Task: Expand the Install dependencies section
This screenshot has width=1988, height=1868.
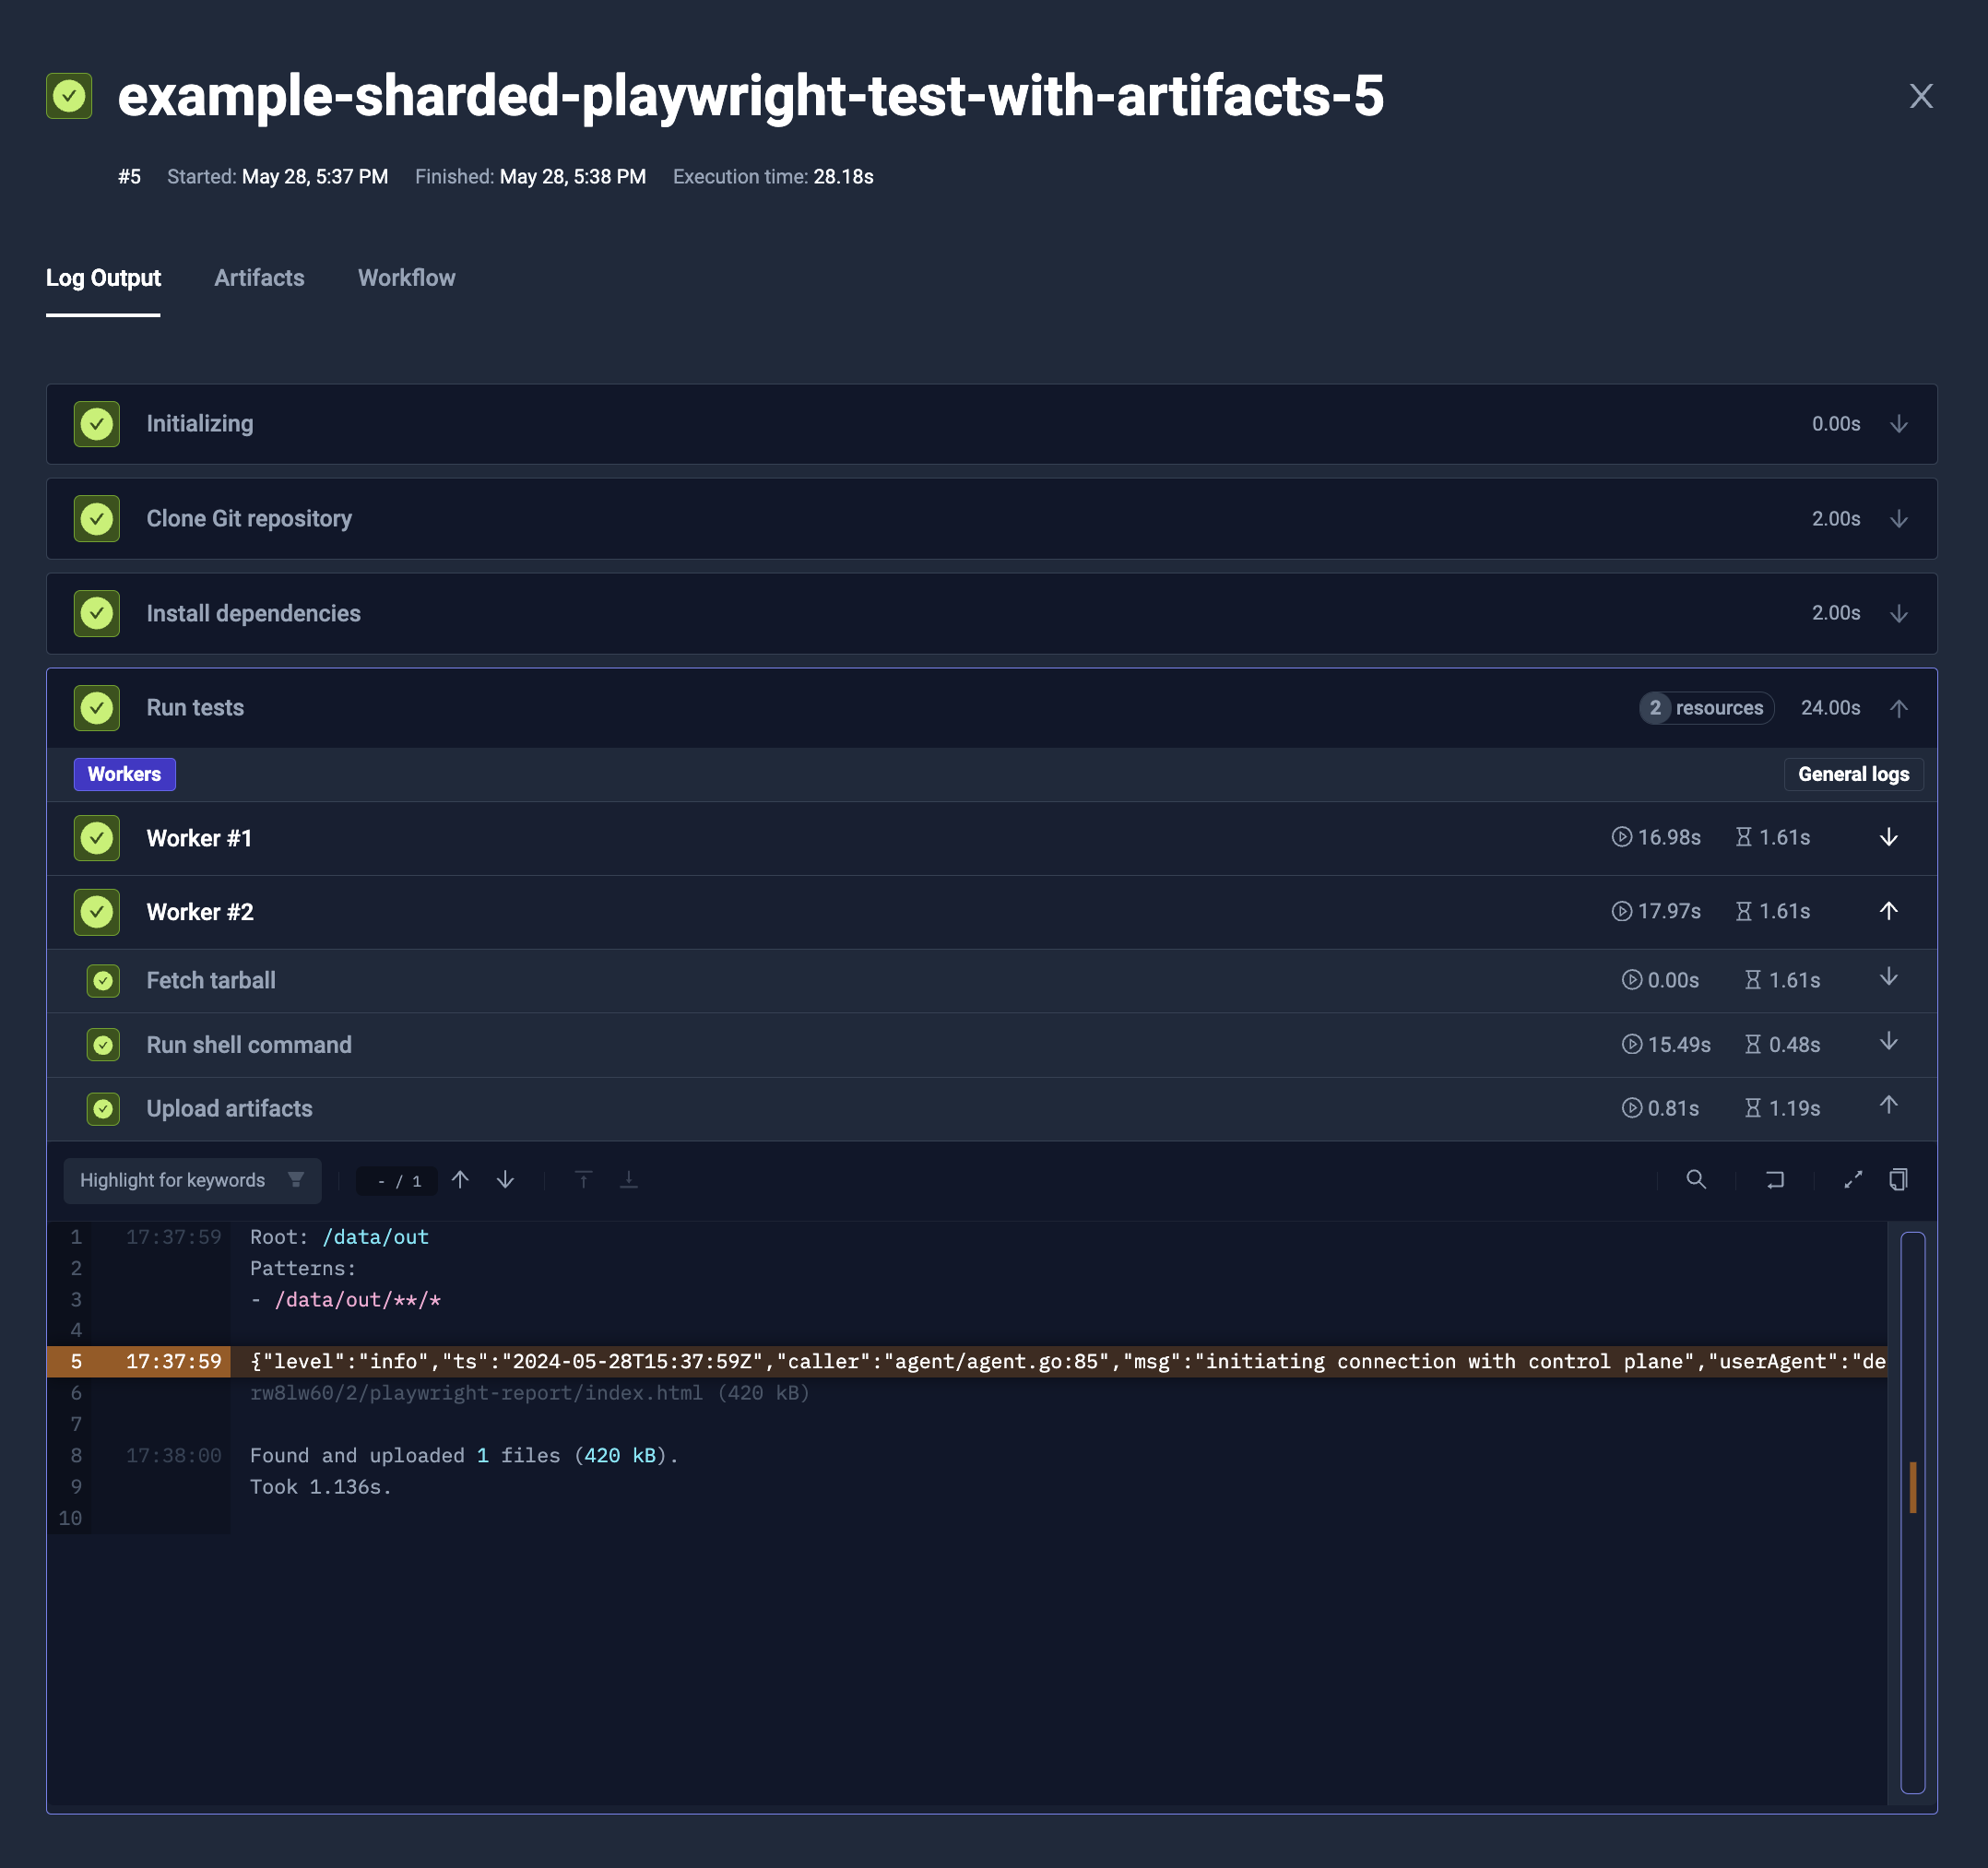Action: pyautogui.click(x=1899, y=613)
